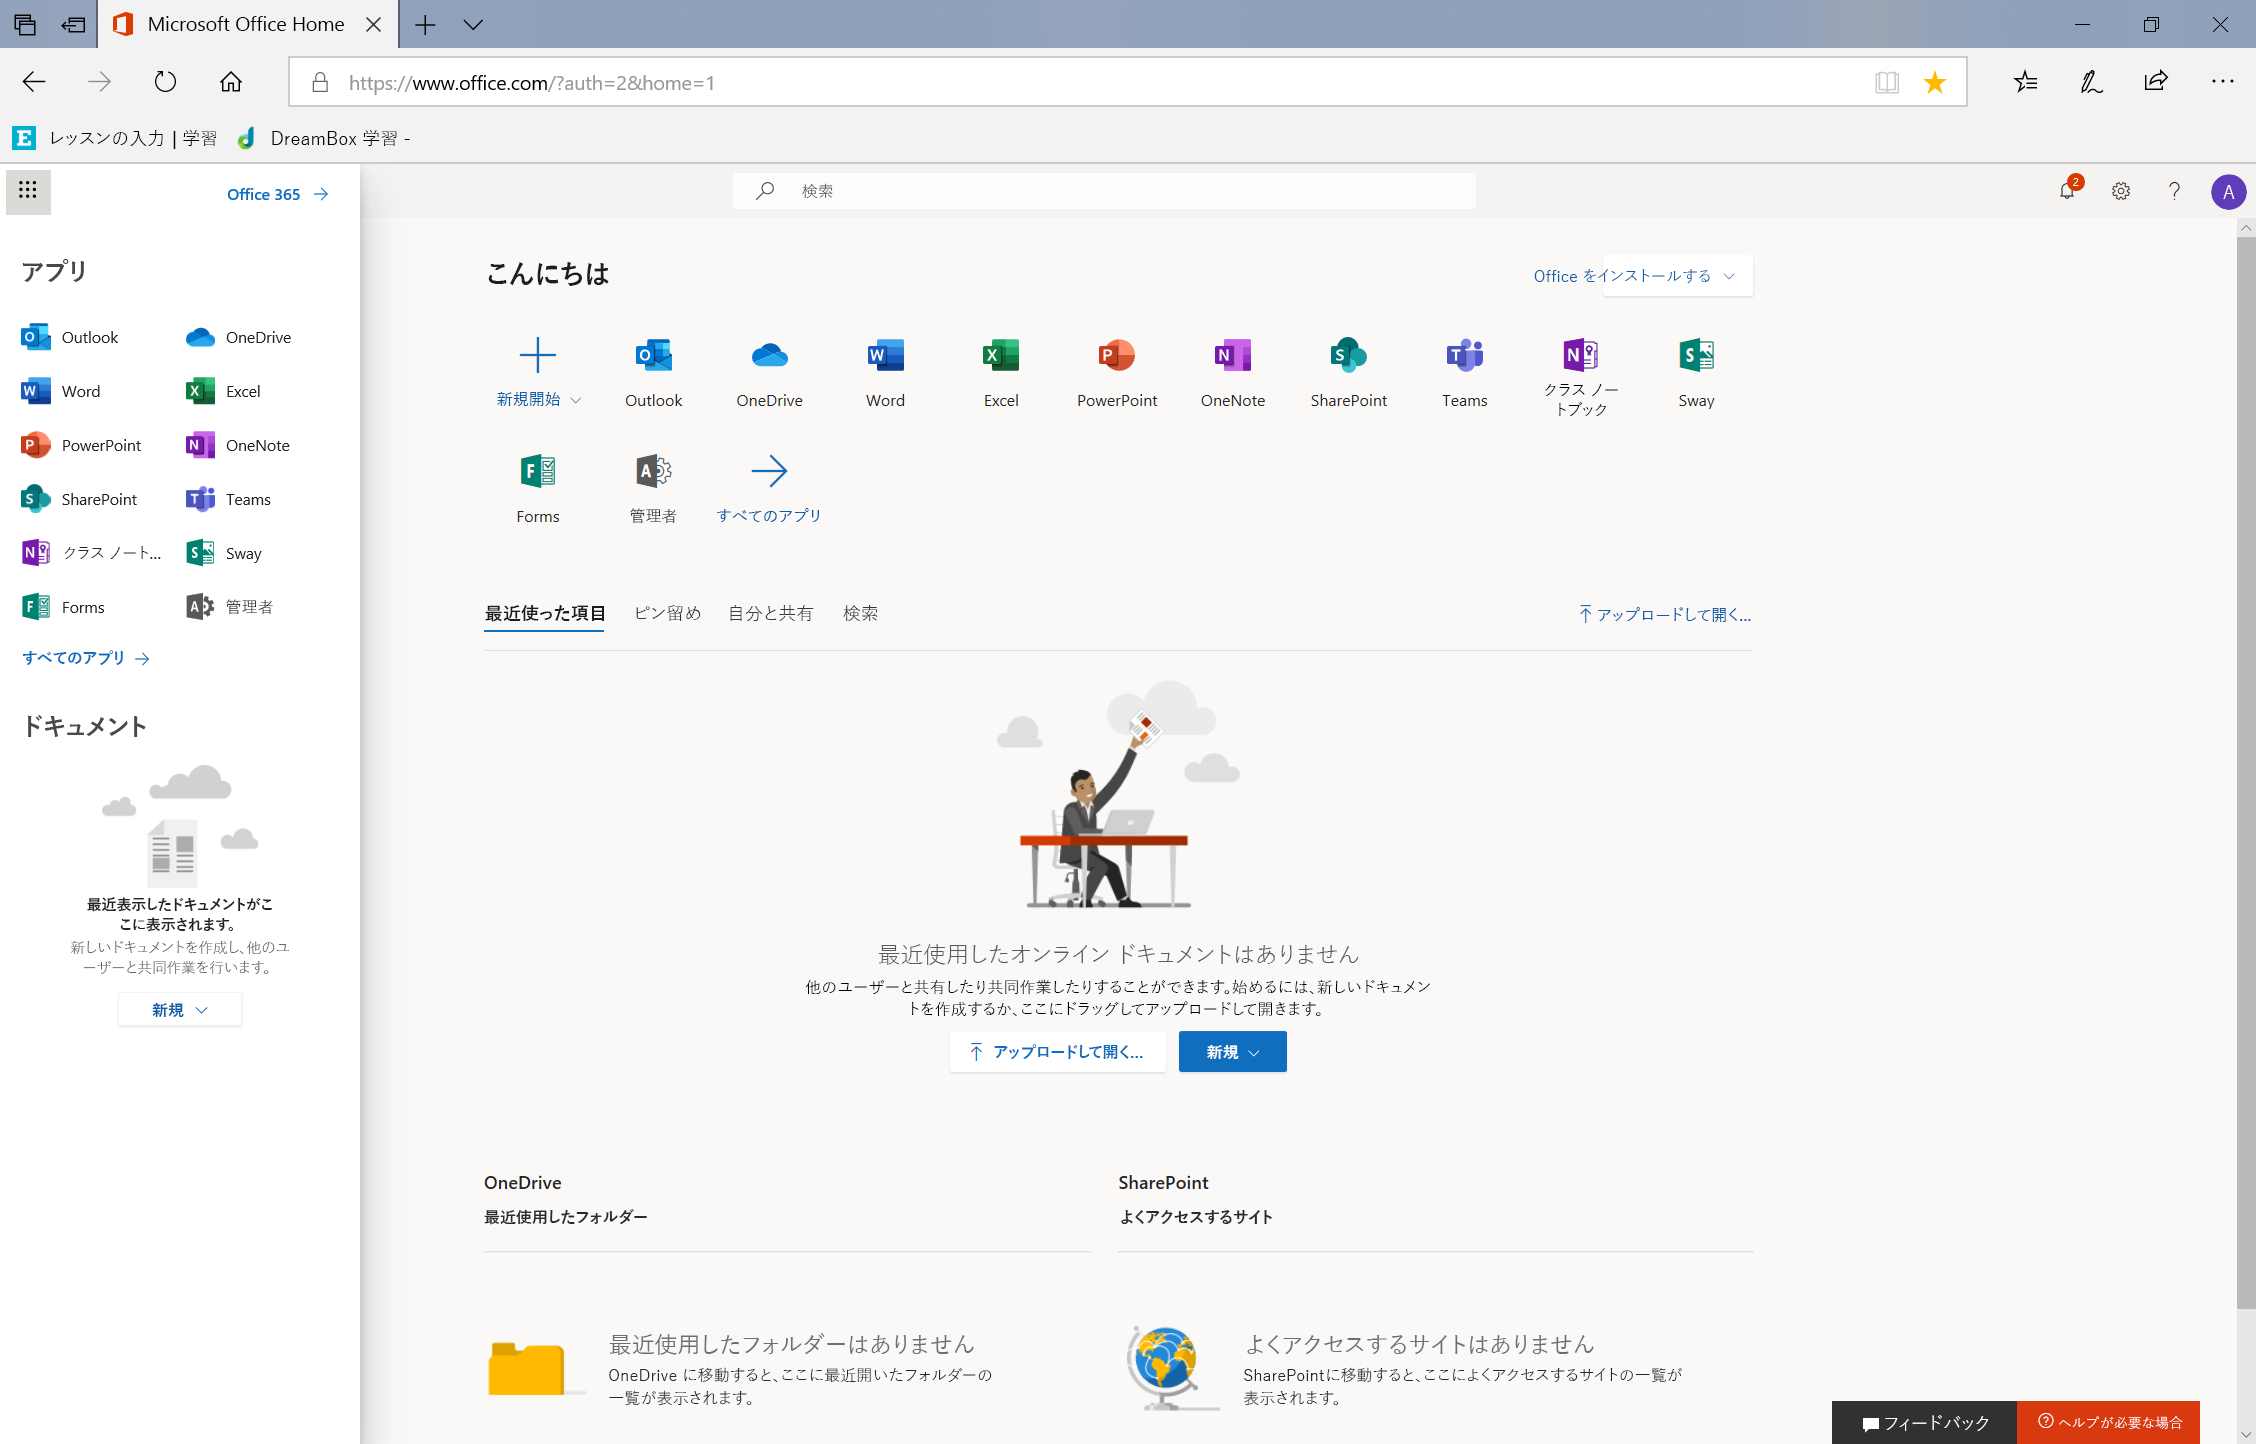2256x1444 pixels.
Task: Open the レッスンの入力 bookmark
Action: pyautogui.click(x=116, y=138)
